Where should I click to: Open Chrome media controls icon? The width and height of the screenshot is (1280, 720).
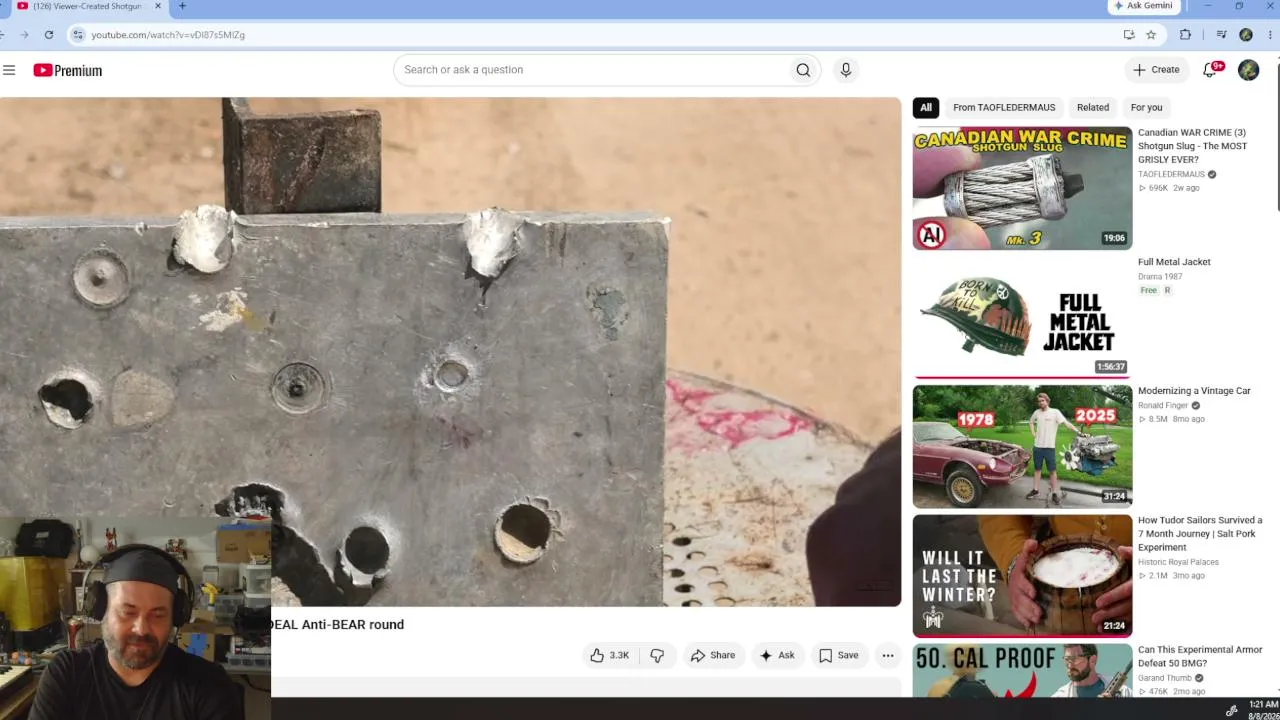tap(1221, 35)
